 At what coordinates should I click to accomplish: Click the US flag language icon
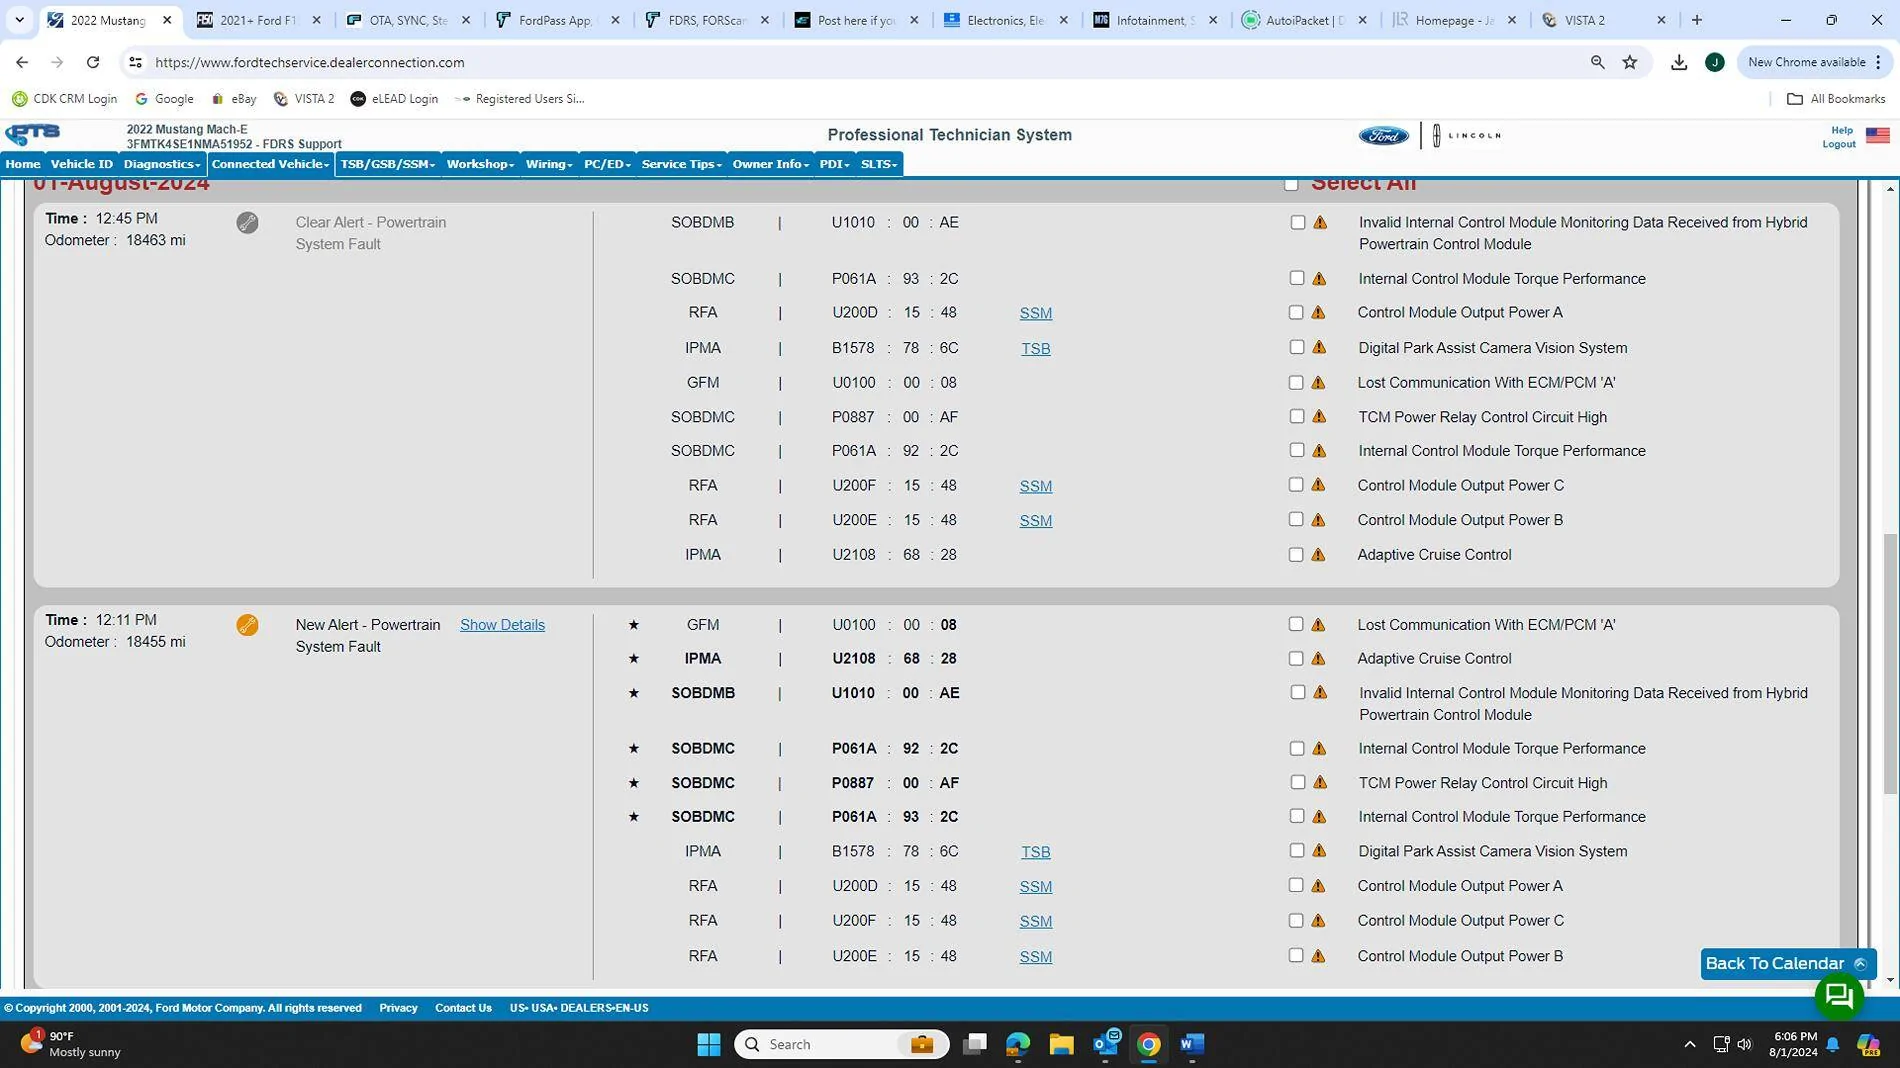click(x=1877, y=136)
